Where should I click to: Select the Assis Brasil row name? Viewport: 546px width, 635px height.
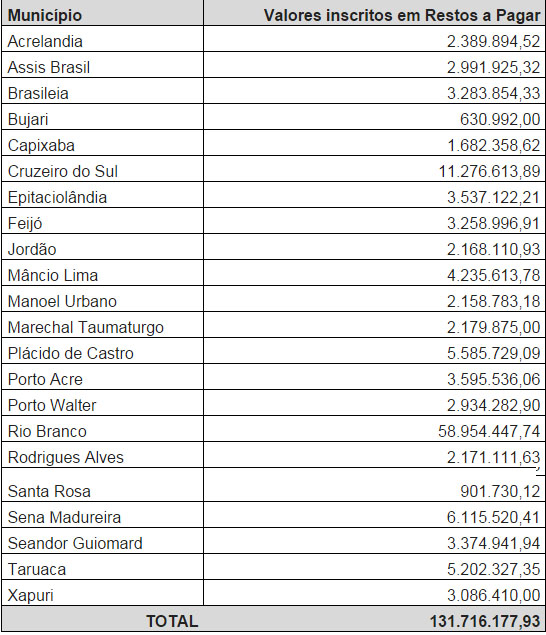tap(49, 67)
